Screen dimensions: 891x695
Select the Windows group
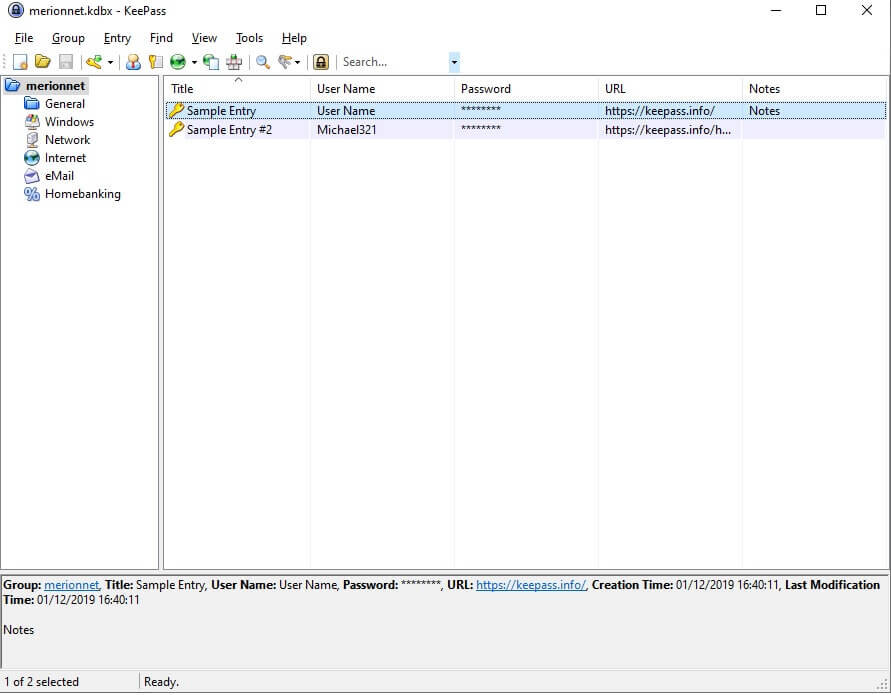[69, 122]
